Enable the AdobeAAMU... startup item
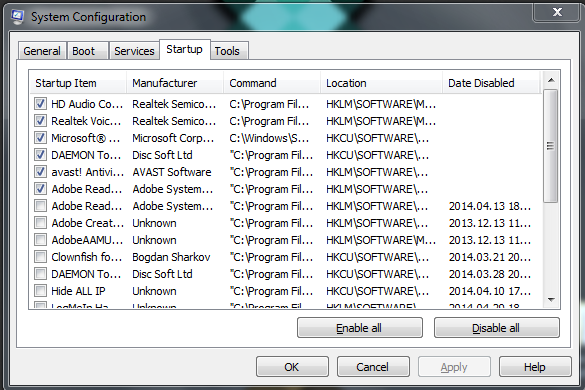The image size is (585, 390). pos(40,240)
